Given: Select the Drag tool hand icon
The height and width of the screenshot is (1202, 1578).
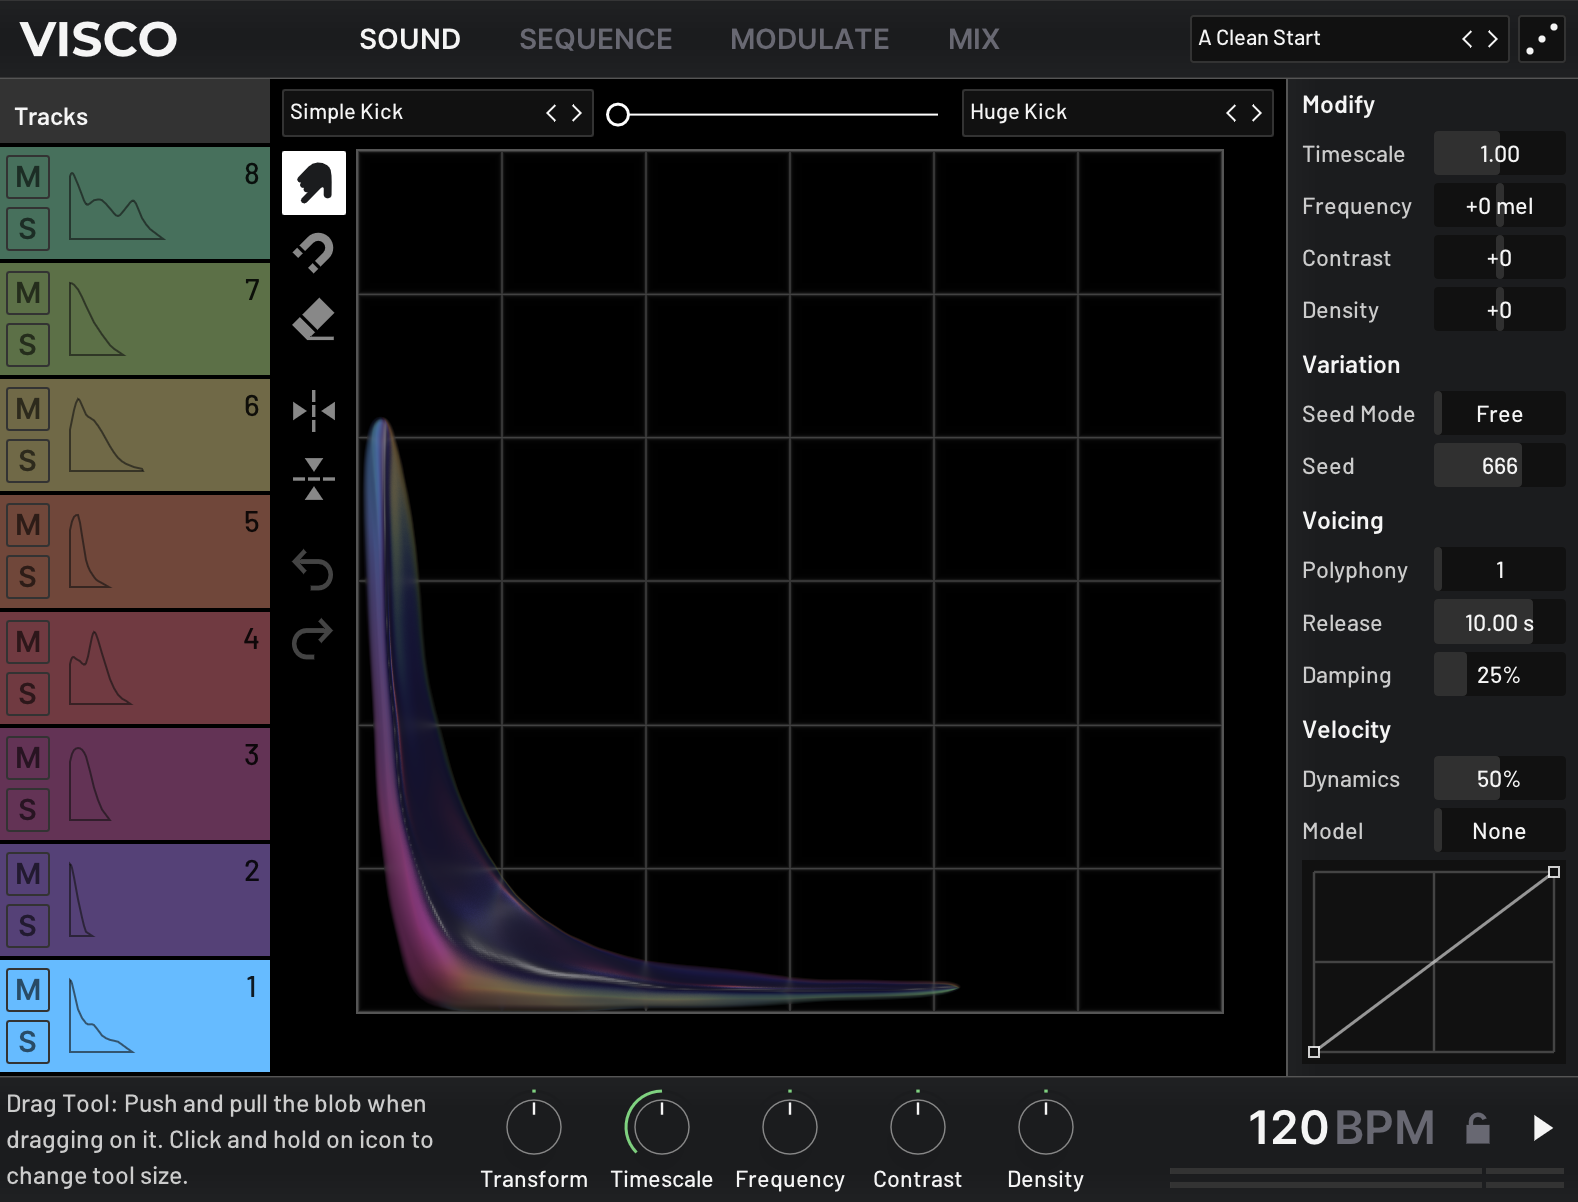Looking at the screenshot, I should [313, 183].
